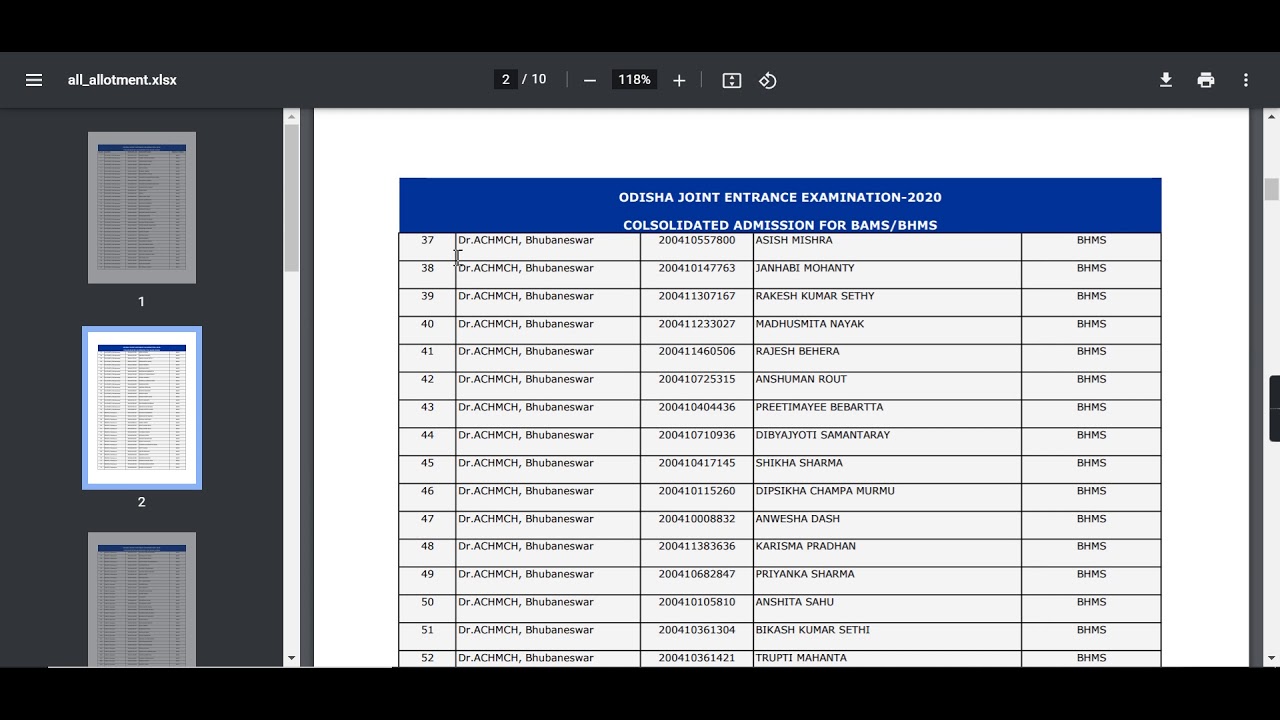This screenshot has height=720, width=1280.
Task: Click the ODISHA JOINT ENTRANCE EXAMINATION-2020 heading
Action: [780, 197]
